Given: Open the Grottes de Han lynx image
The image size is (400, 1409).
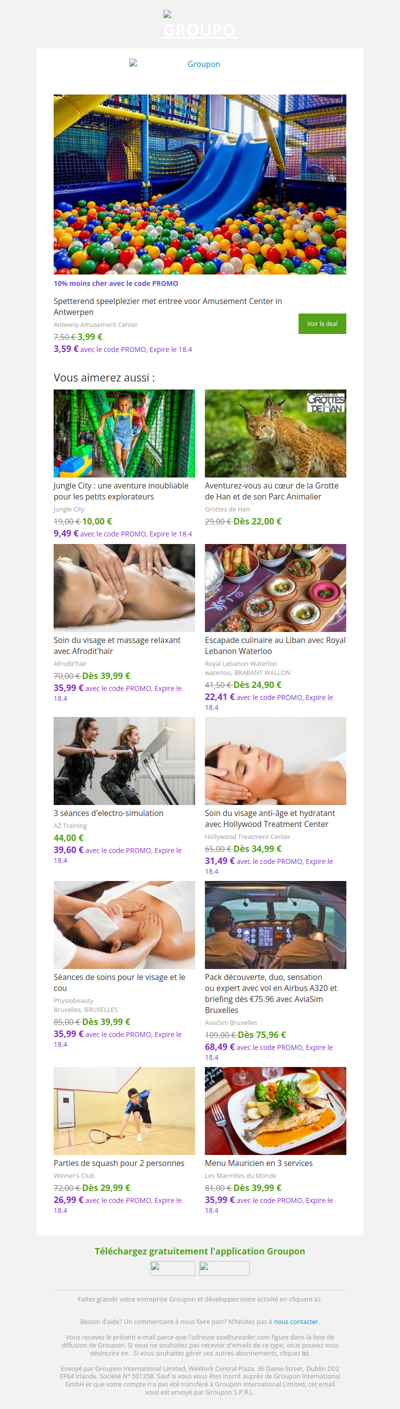Looking at the screenshot, I should [275, 433].
